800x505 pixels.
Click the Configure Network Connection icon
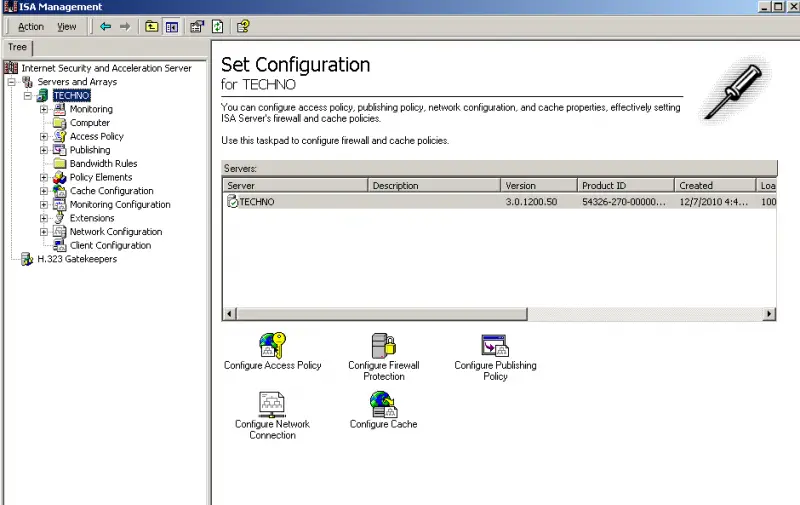272,404
